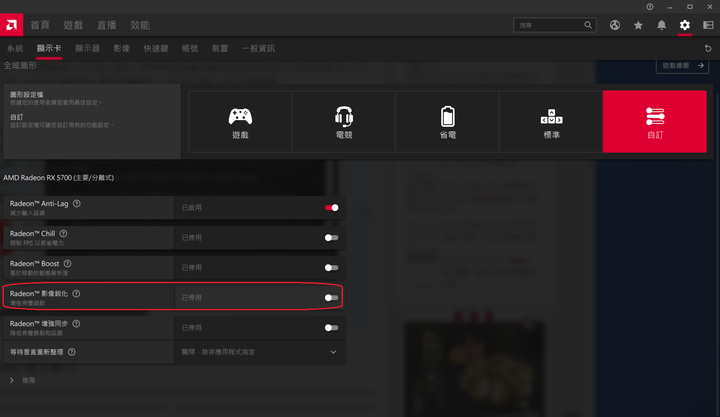
Task: Open the 等待垂直重新整理 dropdown
Action: (259, 352)
